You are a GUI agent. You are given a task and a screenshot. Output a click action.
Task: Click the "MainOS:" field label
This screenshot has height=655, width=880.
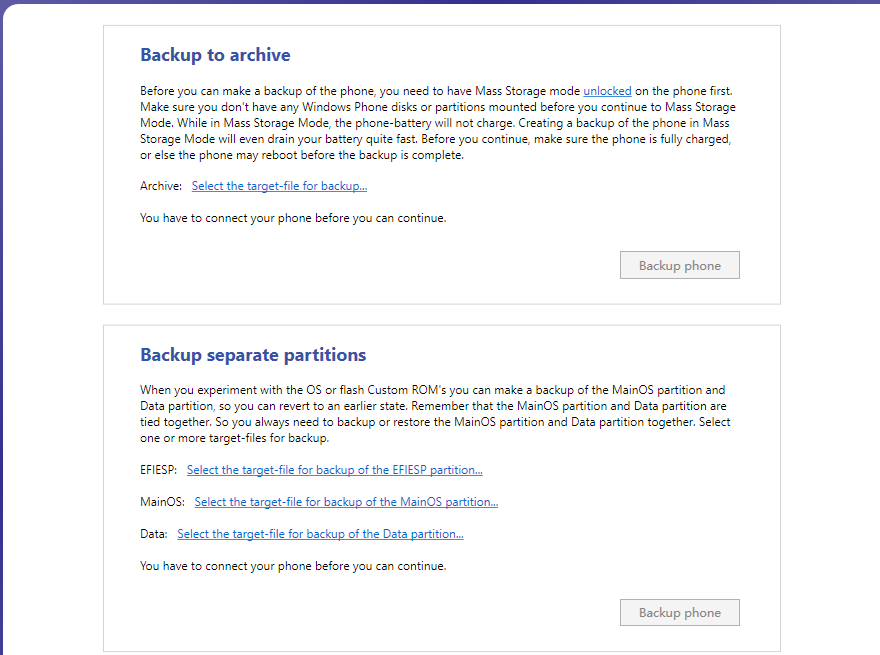[x=163, y=502]
